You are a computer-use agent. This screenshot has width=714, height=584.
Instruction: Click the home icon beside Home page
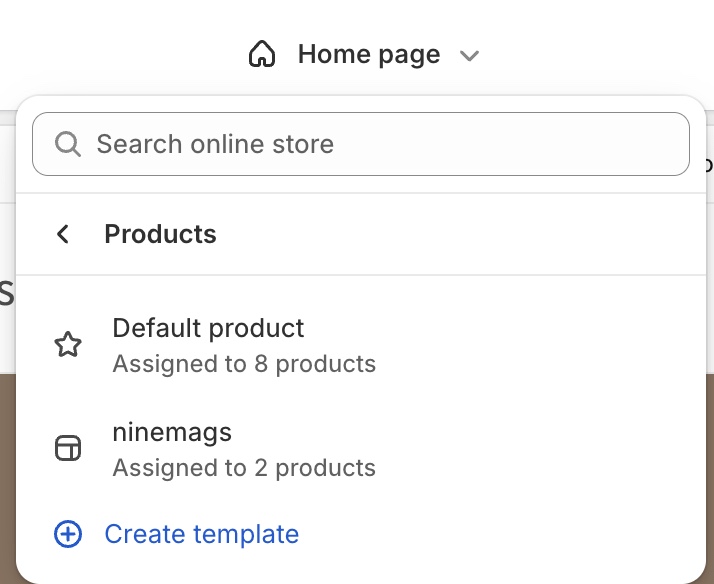262,54
